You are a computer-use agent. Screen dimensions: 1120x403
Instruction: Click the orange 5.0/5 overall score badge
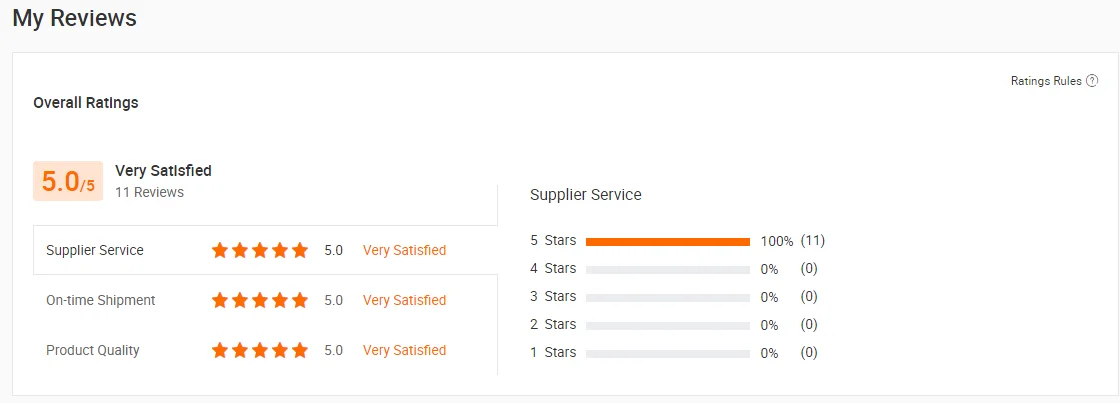pos(68,181)
